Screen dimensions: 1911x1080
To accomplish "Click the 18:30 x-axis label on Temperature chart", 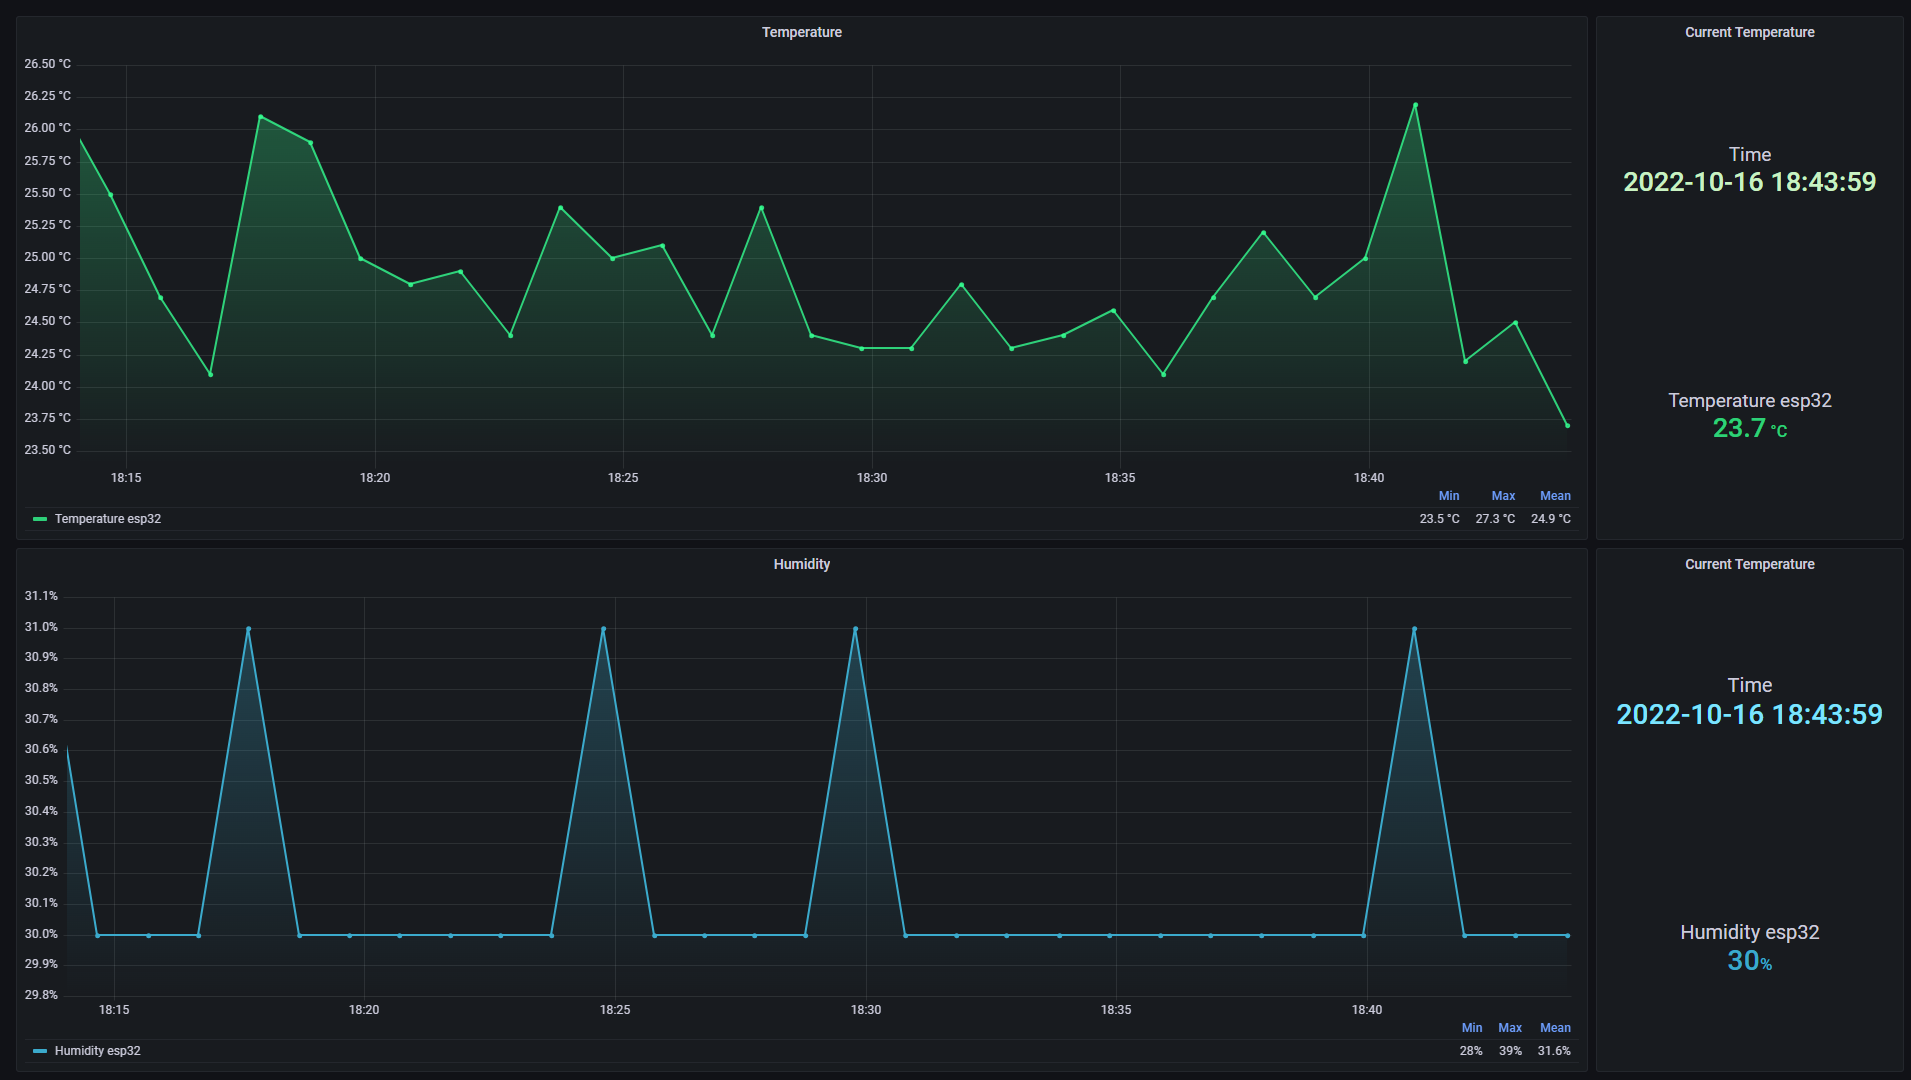I will (x=871, y=478).
